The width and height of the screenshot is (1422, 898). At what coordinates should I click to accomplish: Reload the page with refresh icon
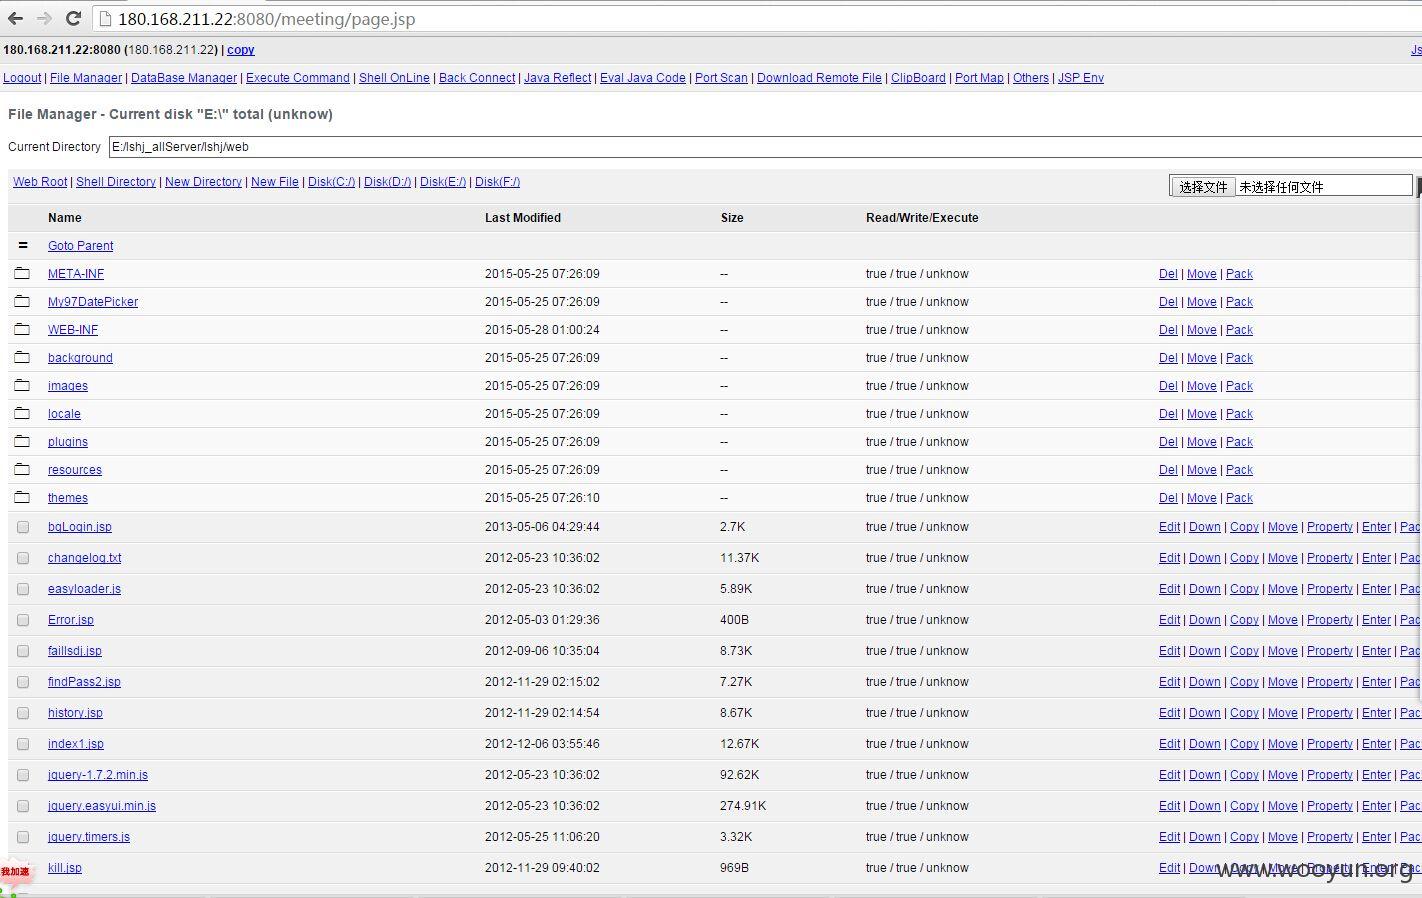(x=73, y=18)
